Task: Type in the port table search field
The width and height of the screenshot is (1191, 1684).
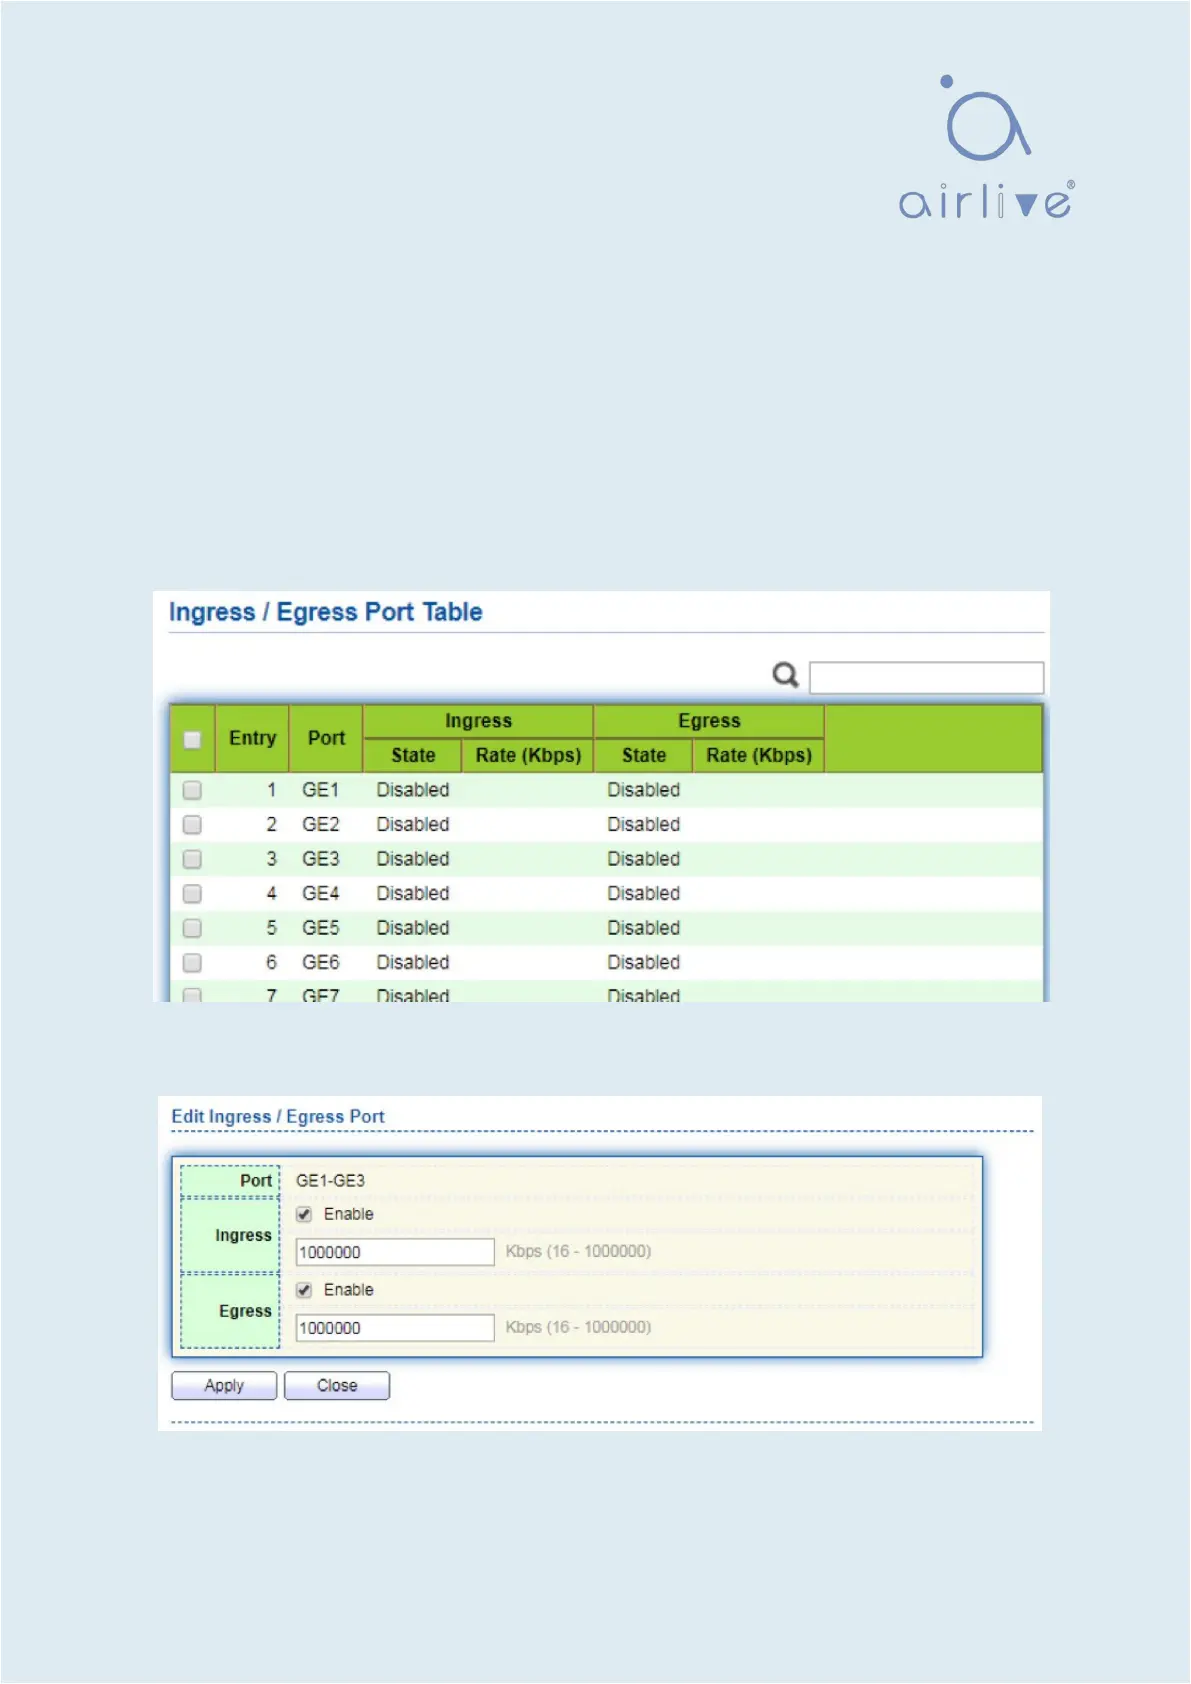Action: [x=925, y=678]
